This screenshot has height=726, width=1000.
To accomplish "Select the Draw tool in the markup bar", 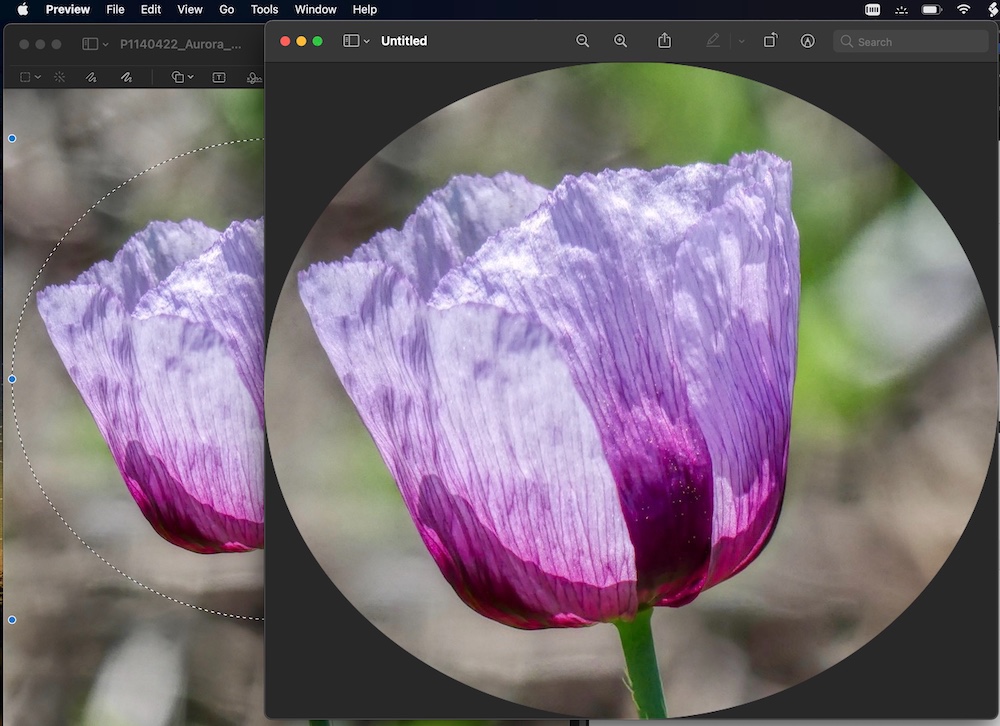I will pyautogui.click(x=126, y=77).
